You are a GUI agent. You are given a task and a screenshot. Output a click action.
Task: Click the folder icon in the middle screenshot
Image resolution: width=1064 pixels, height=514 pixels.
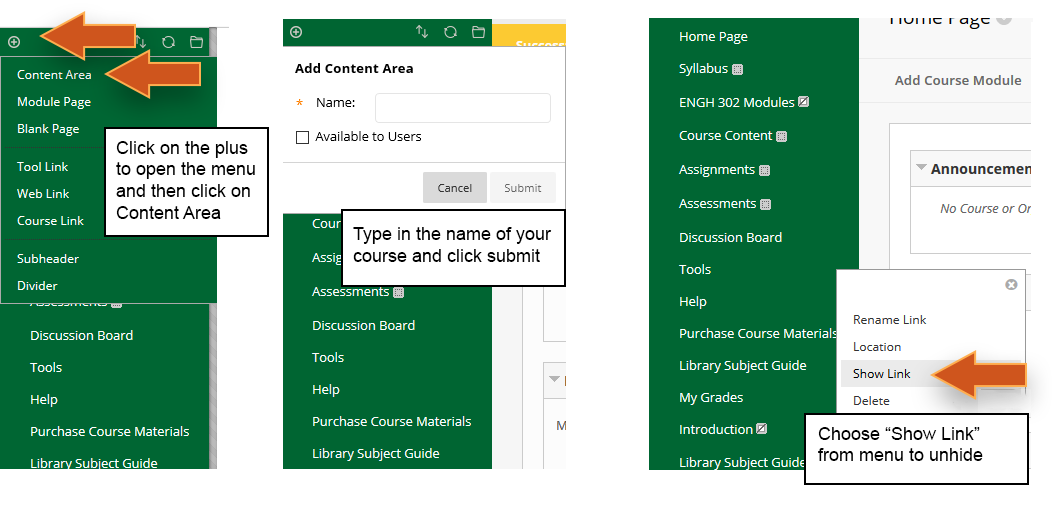(478, 32)
